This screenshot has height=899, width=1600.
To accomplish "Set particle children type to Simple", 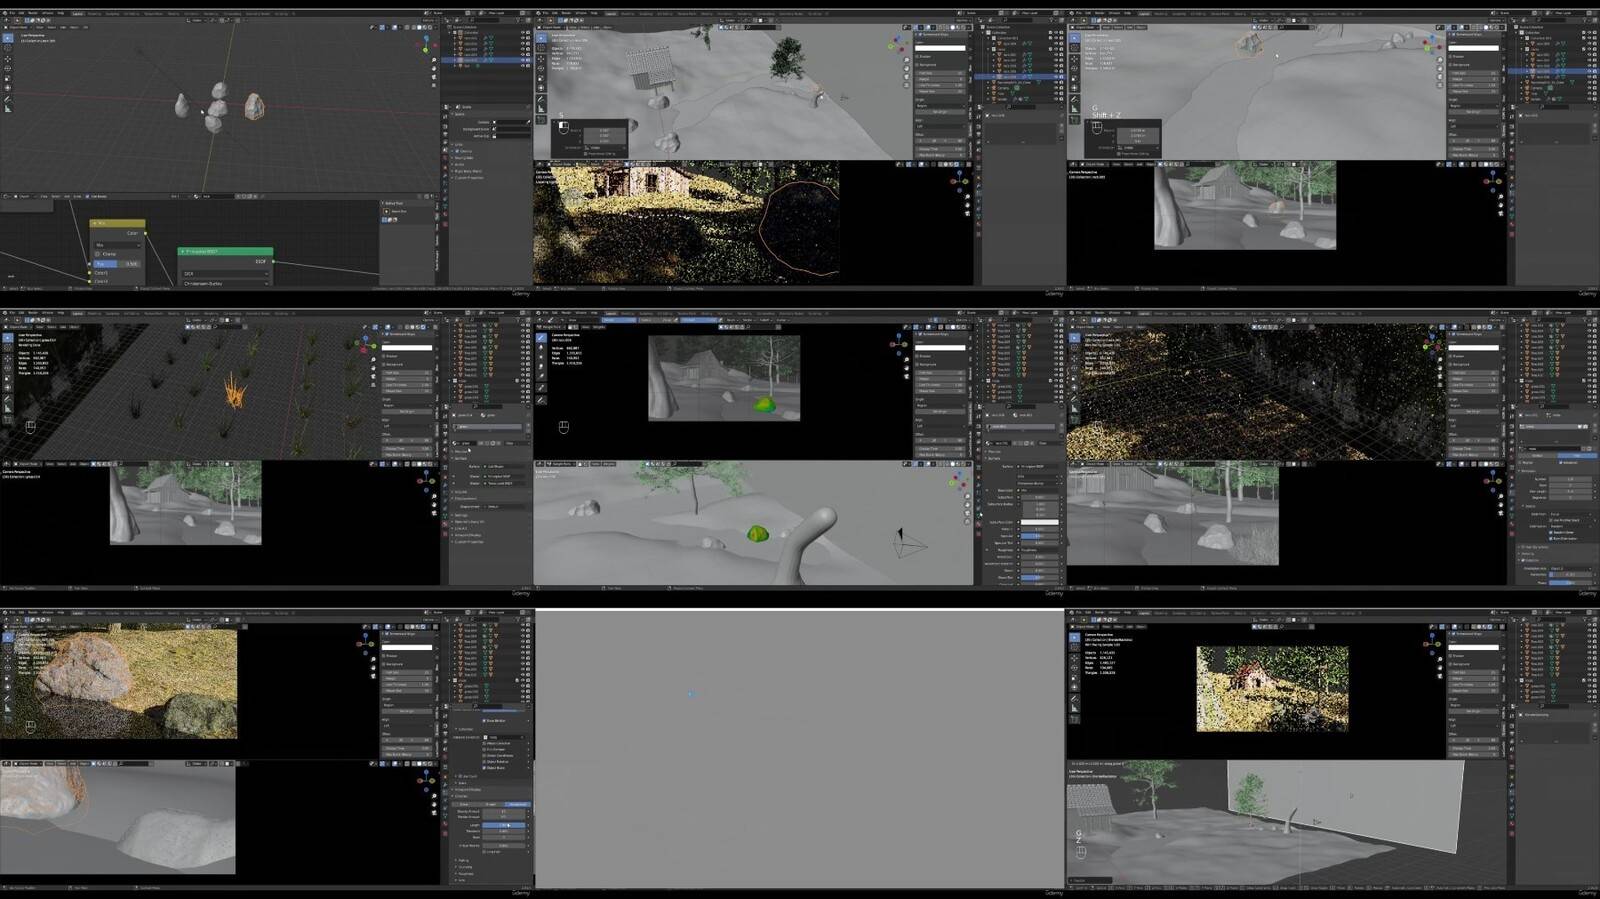I will click(490, 804).
